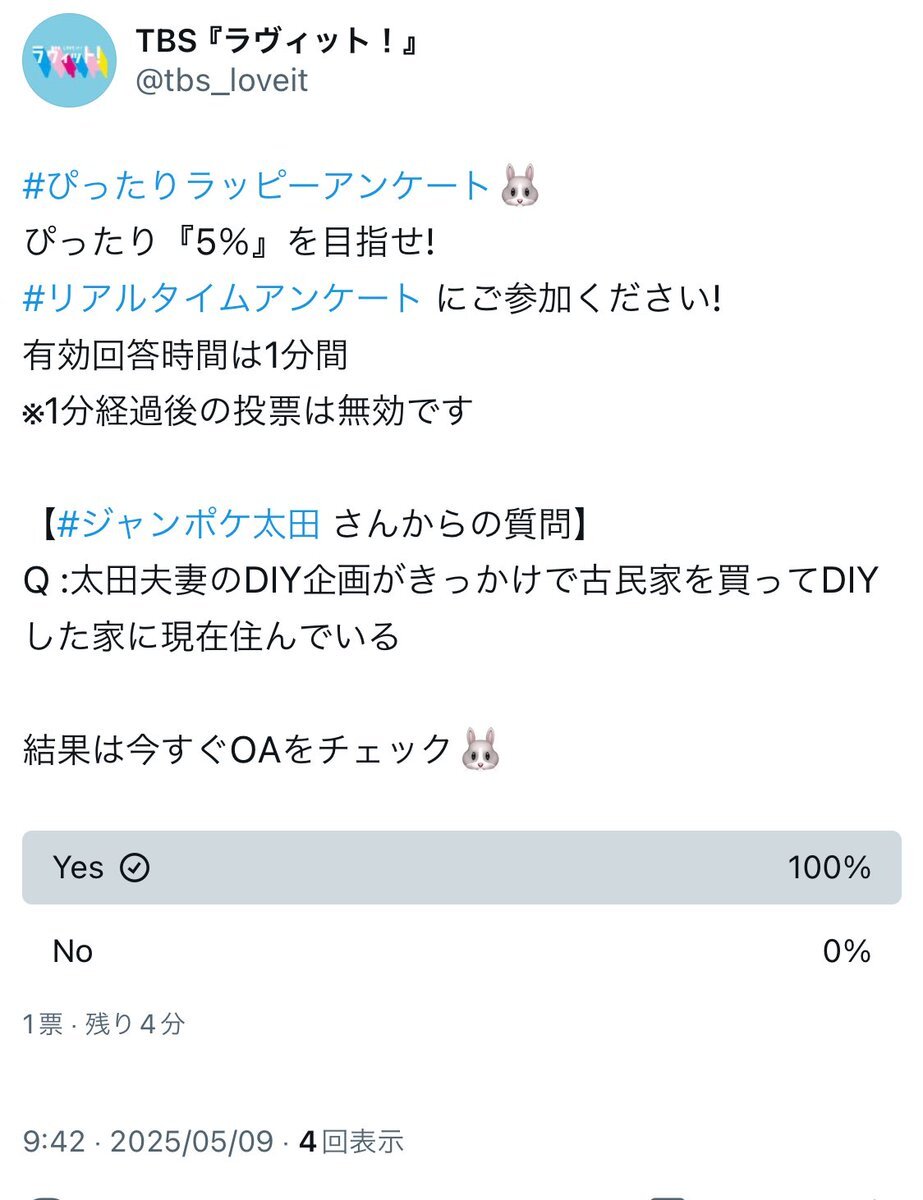
Task: Select the Yes poll option
Action: point(461,868)
